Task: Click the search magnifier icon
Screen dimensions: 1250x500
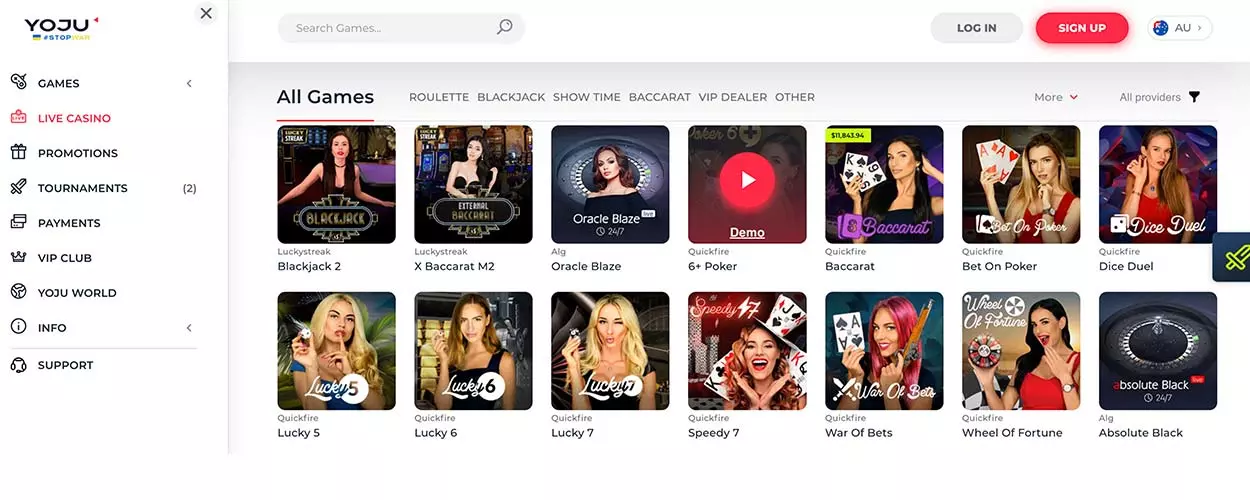Action: [x=505, y=27]
